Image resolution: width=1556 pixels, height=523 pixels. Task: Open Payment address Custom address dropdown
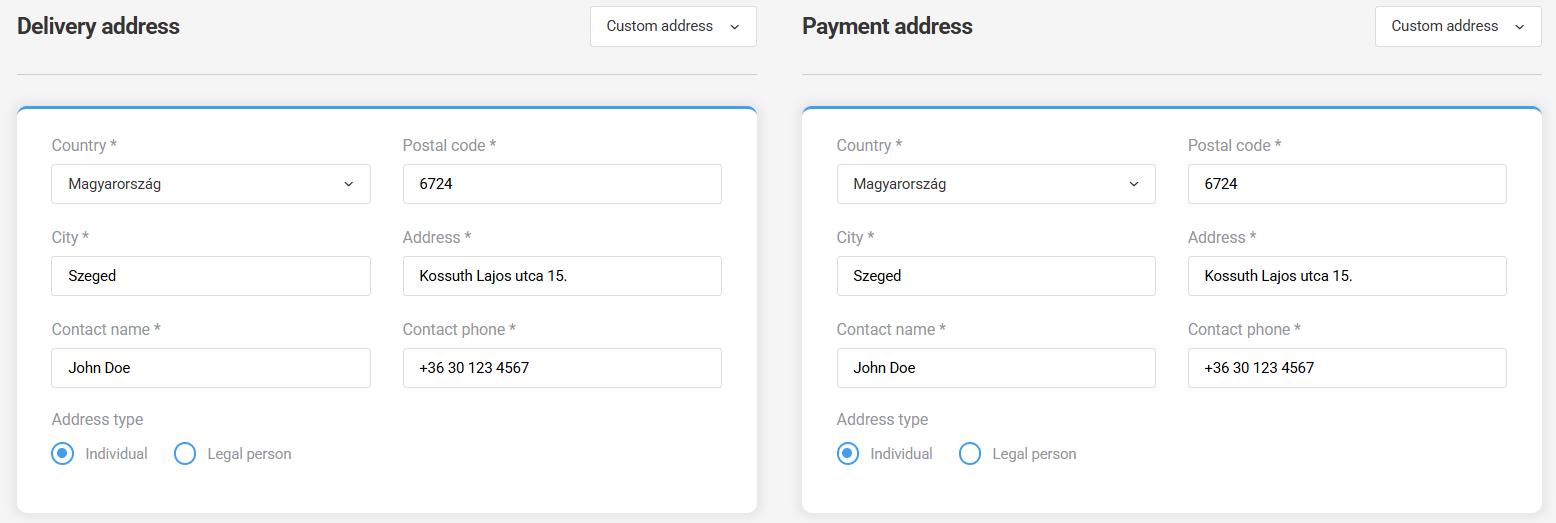tap(1458, 26)
